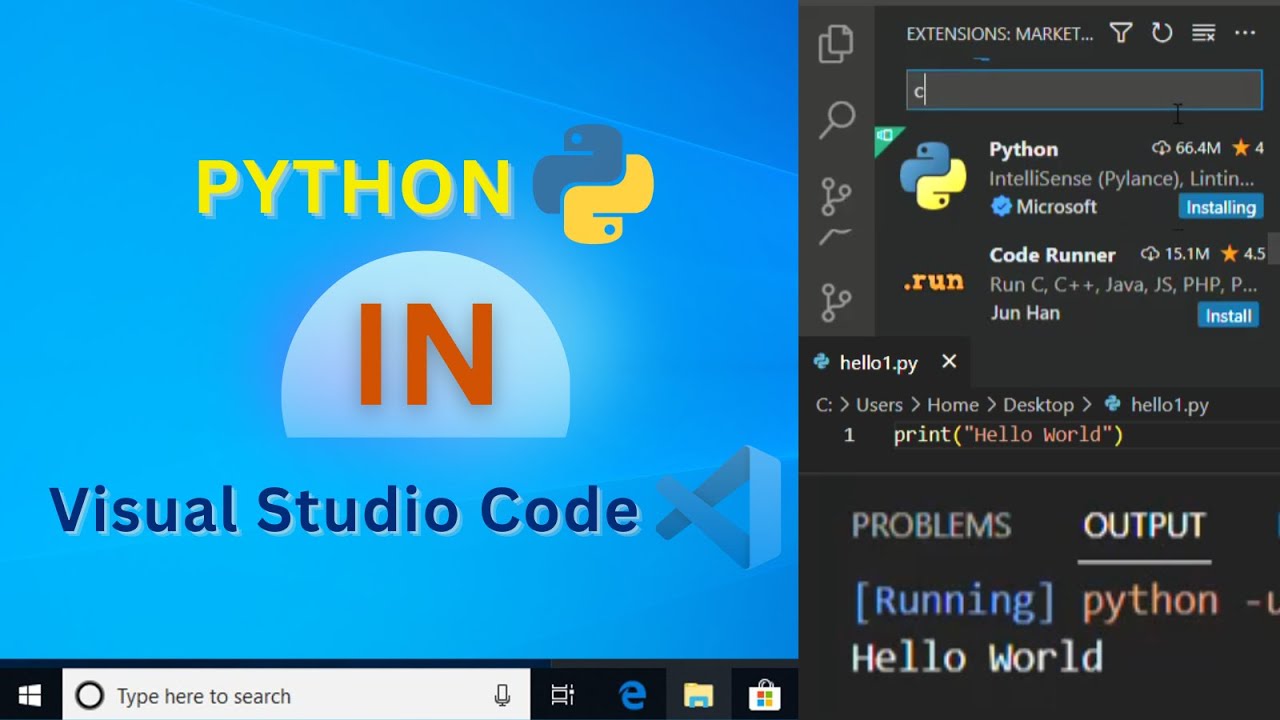Click the Hello World output line
Image resolution: width=1280 pixels, height=720 pixels.
(976, 657)
